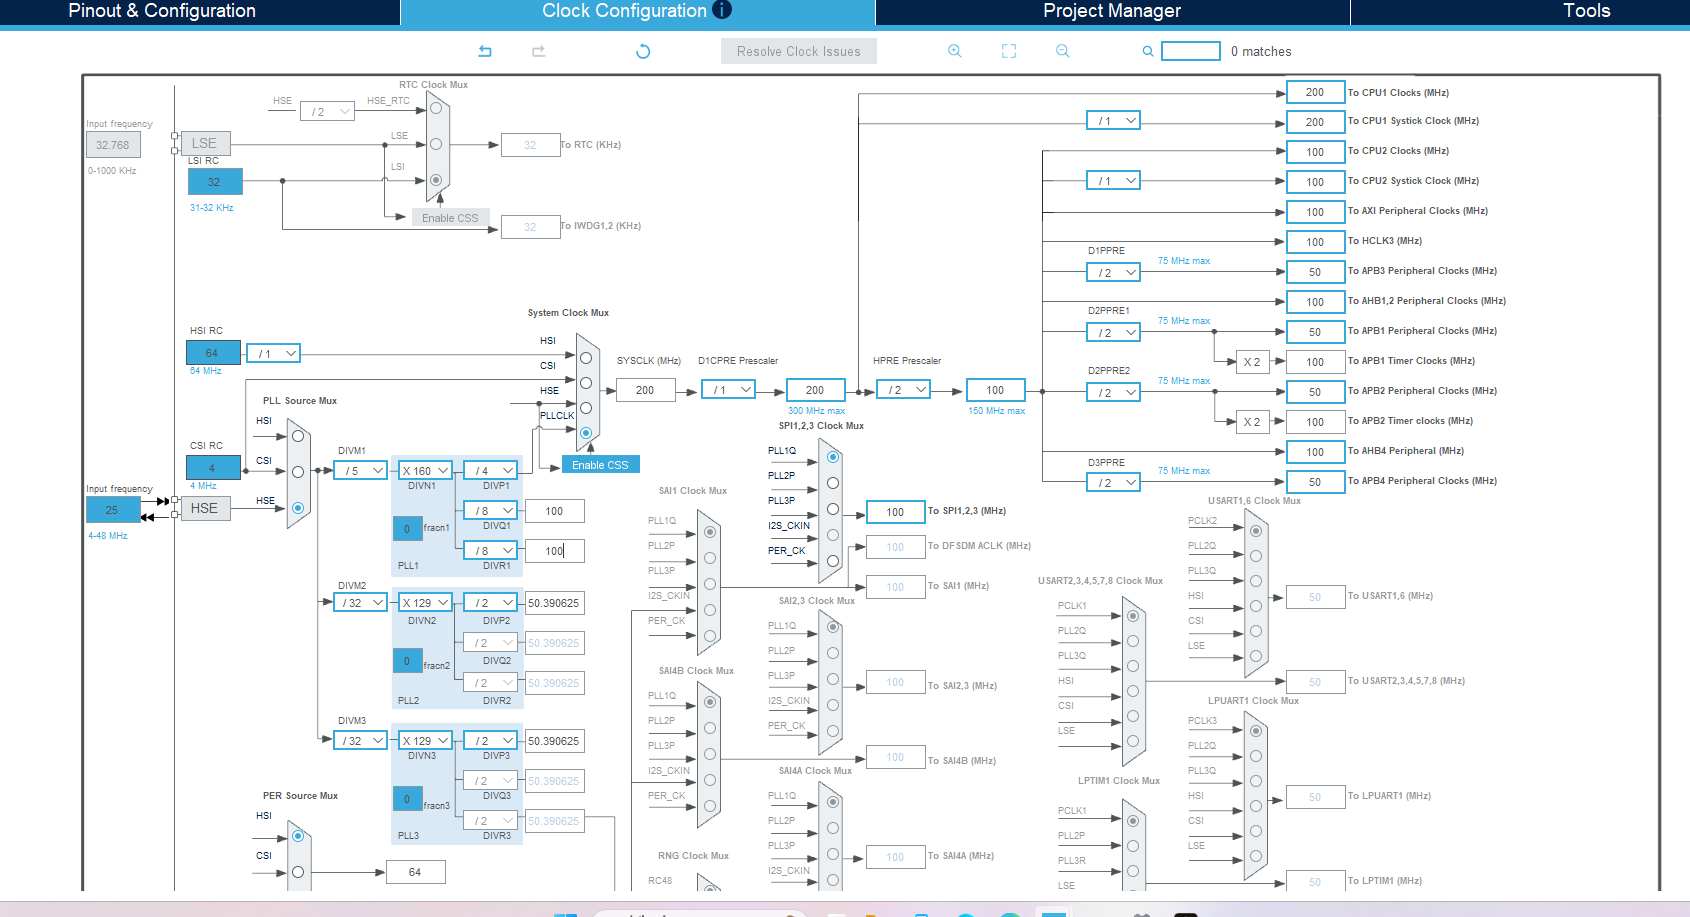
Task: Select HSE in PLL Source Mux
Action: (x=298, y=508)
